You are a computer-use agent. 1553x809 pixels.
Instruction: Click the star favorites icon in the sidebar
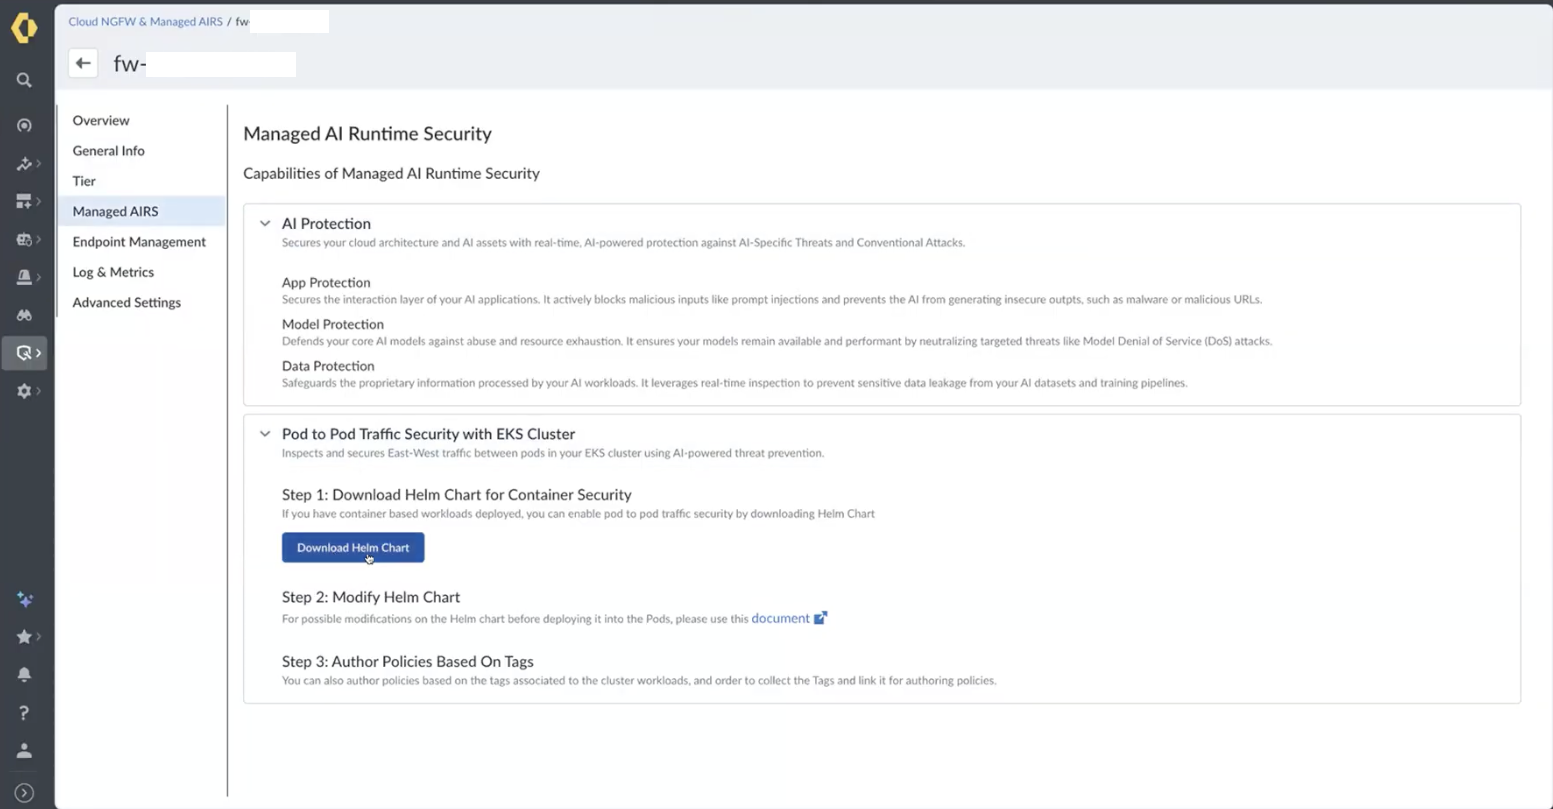[x=24, y=636]
